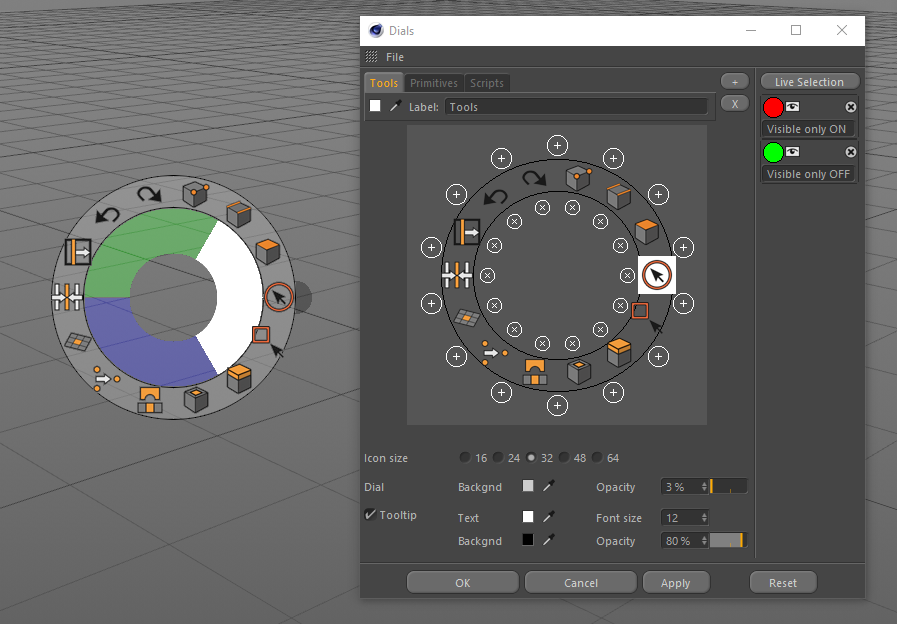Toggle the eye icon beside the green swatch

coord(793,152)
